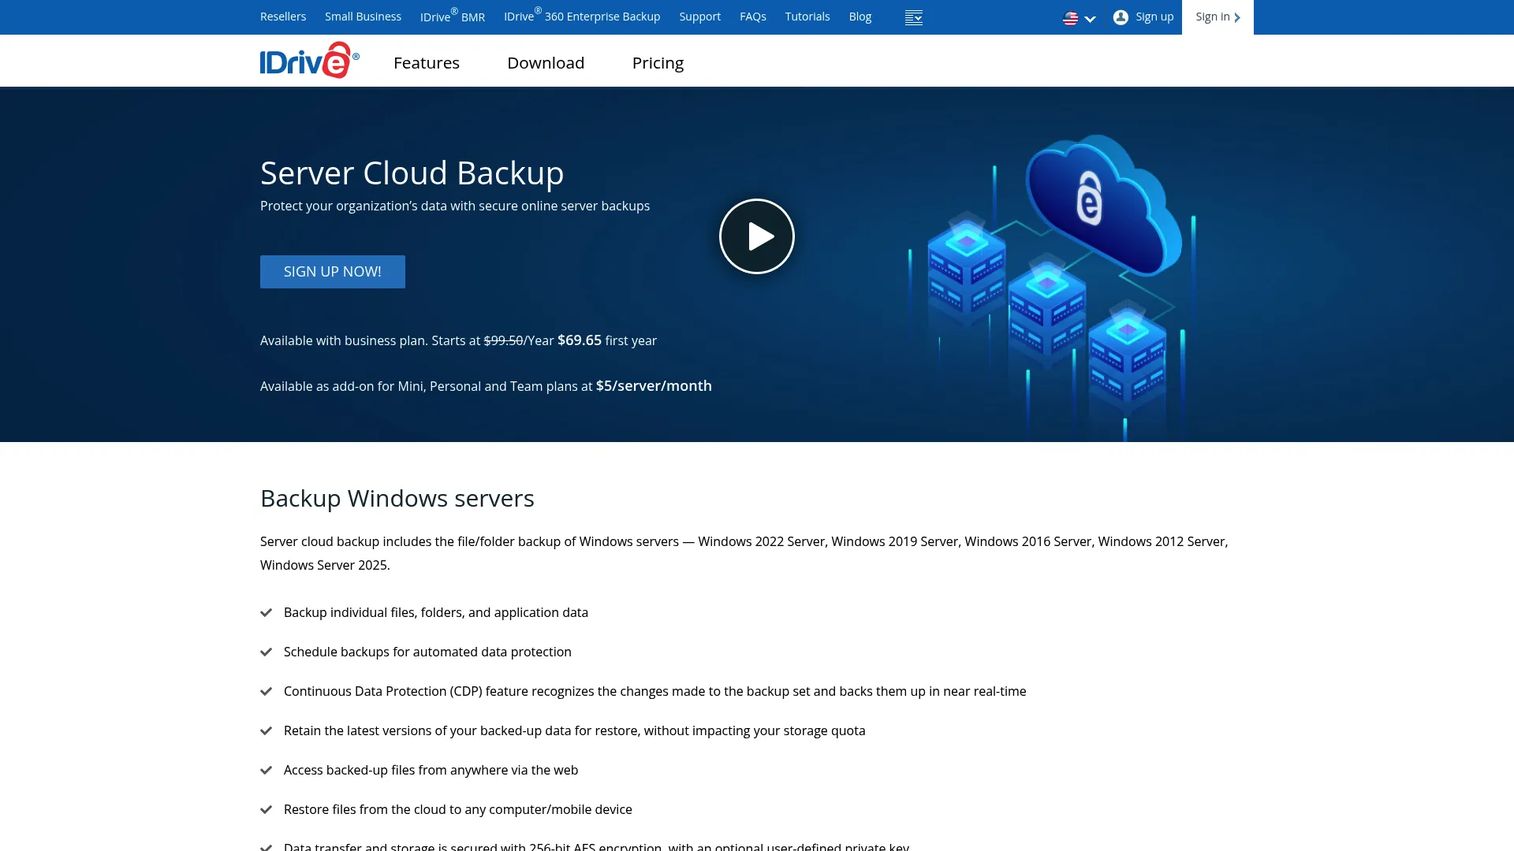
Task: Click the user profile icon beside Sign up
Action: tap(1120, 17)
